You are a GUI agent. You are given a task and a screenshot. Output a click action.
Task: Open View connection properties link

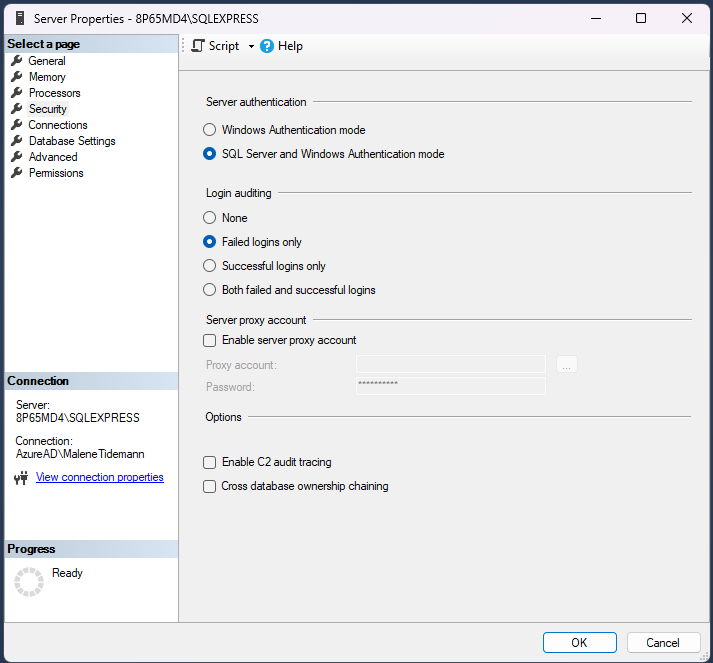100,478
